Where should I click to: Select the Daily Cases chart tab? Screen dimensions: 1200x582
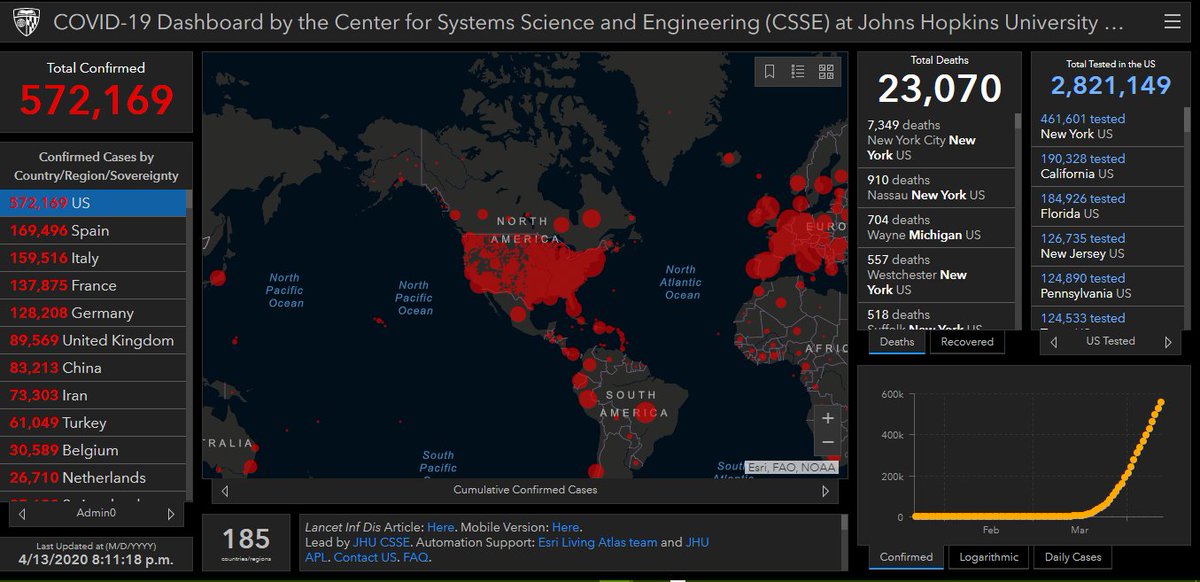(1072, 558)
